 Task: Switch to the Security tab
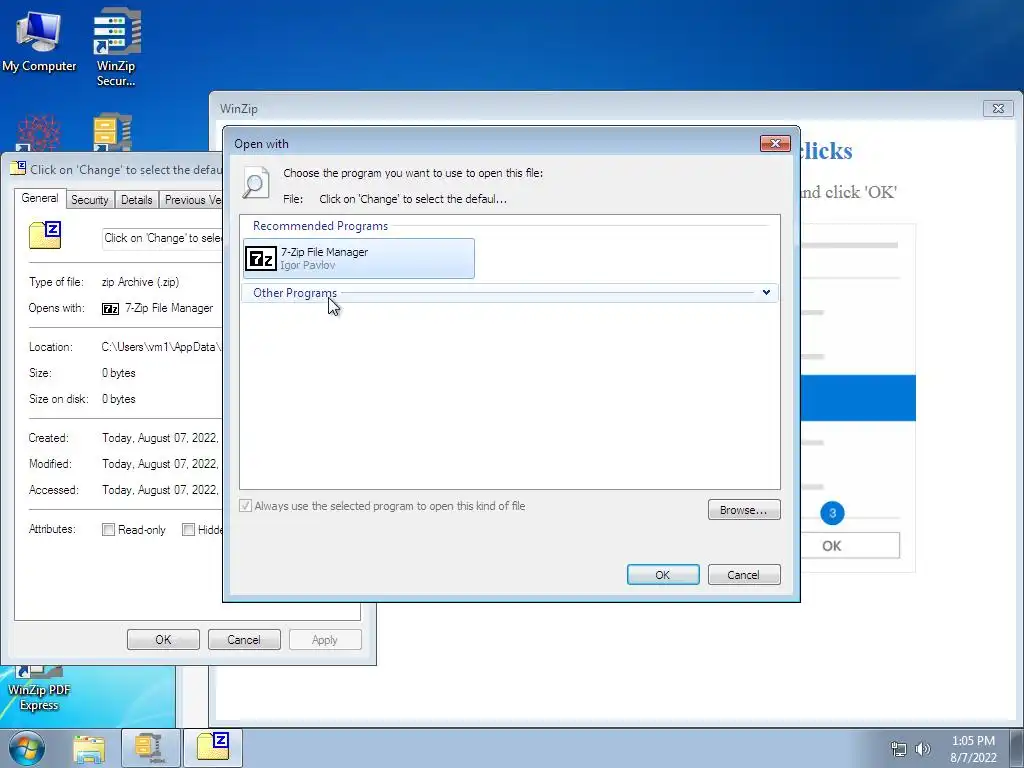(x=89, y=200)
